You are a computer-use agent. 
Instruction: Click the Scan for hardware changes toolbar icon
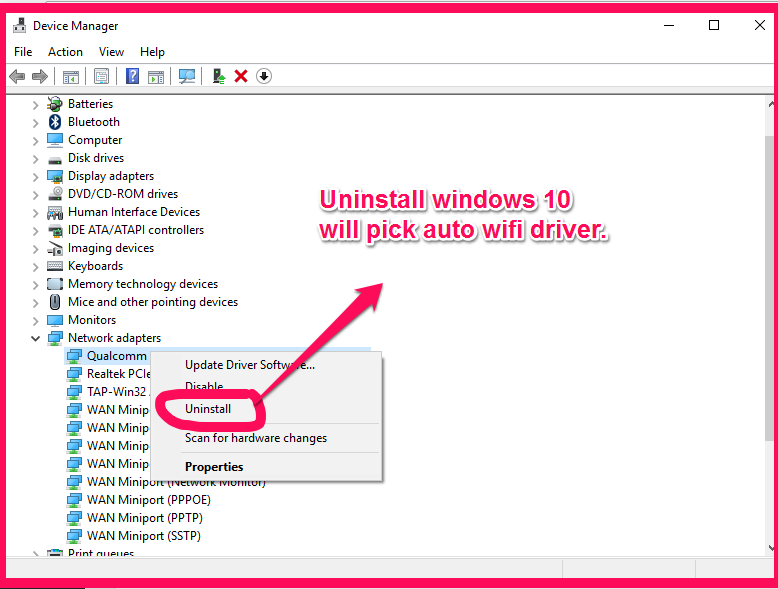pos(187,76)
